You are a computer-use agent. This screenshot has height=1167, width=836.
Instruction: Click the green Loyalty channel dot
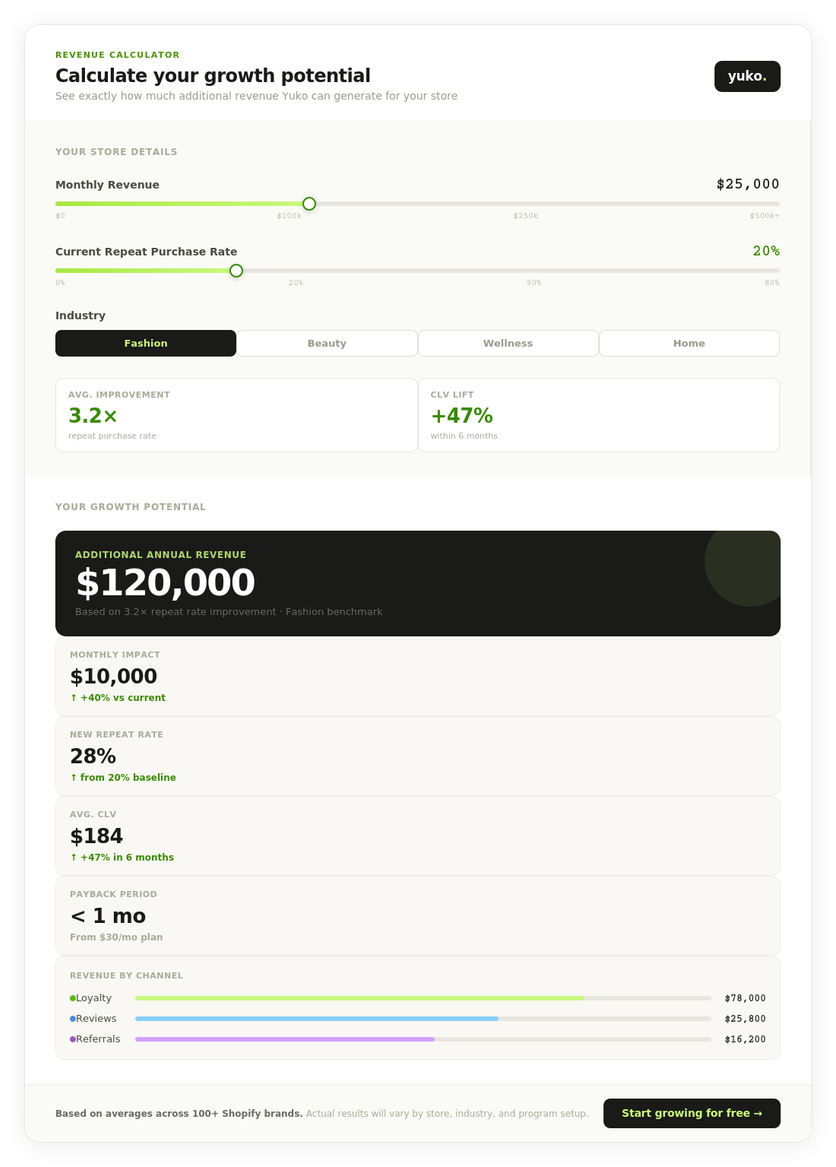(x=72, y=997)
